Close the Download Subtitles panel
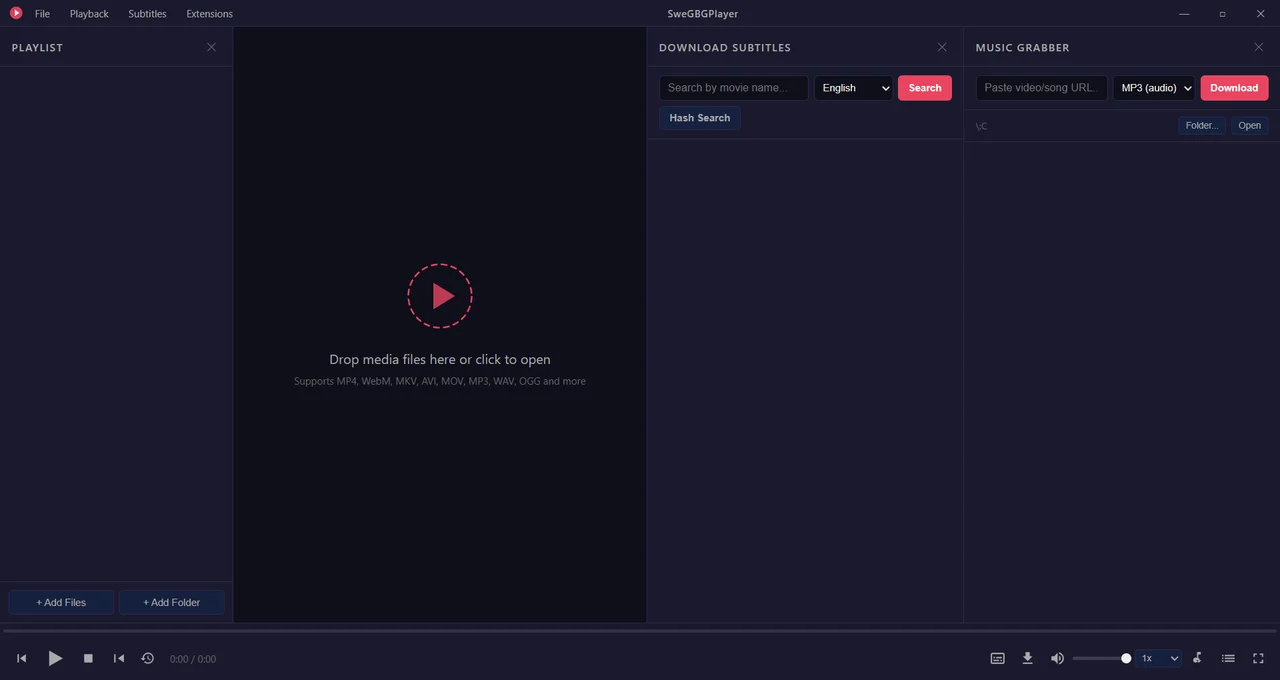Image resolution: width=1280 pixels, height=680 pixels. point(942,47)
